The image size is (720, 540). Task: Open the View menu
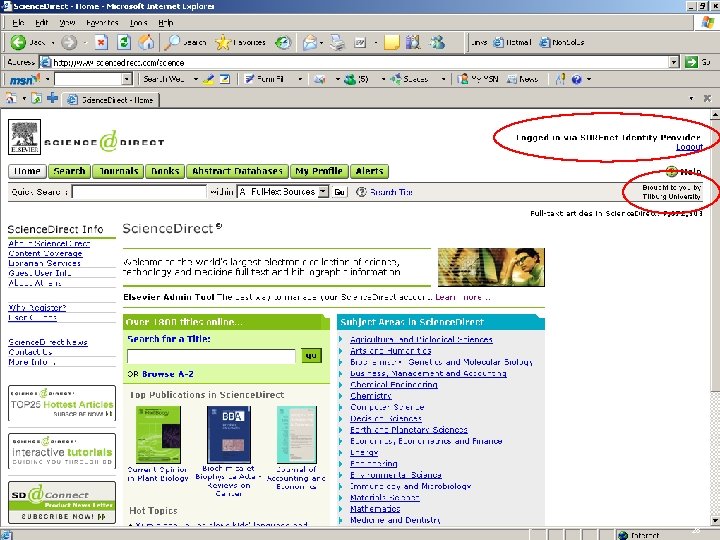click(67, 22)
